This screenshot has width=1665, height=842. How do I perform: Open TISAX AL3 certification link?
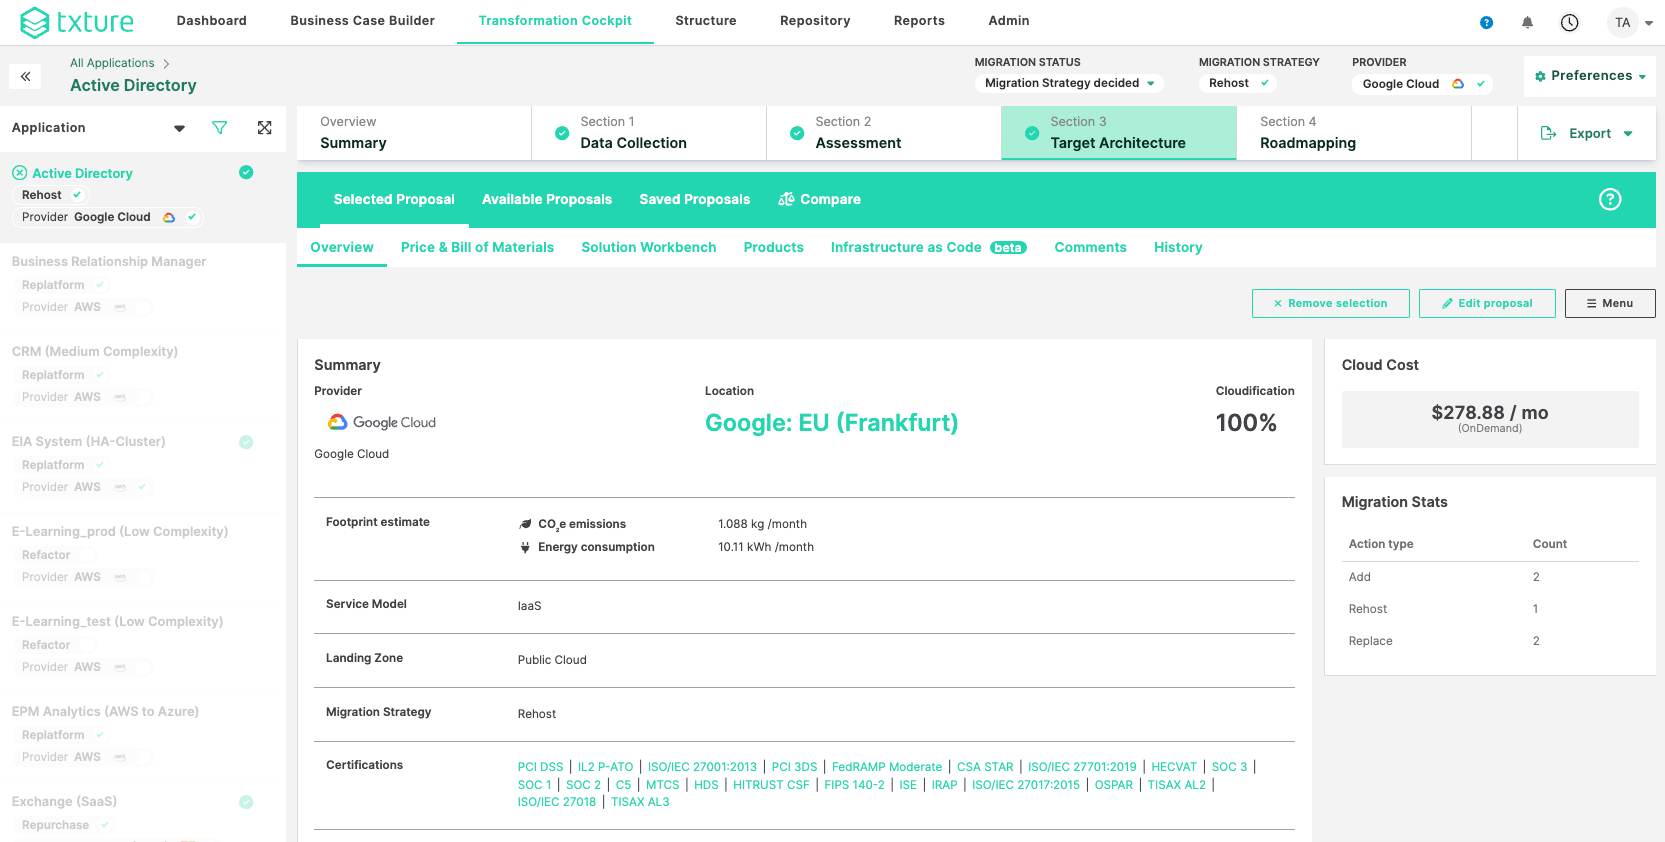pos(640,802)
